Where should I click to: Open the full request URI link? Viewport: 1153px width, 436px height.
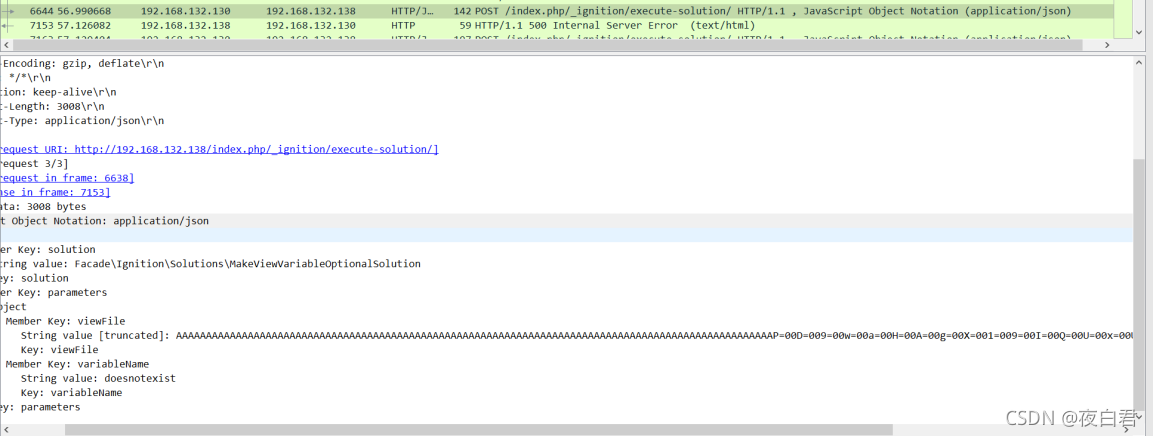coord(219,149)
